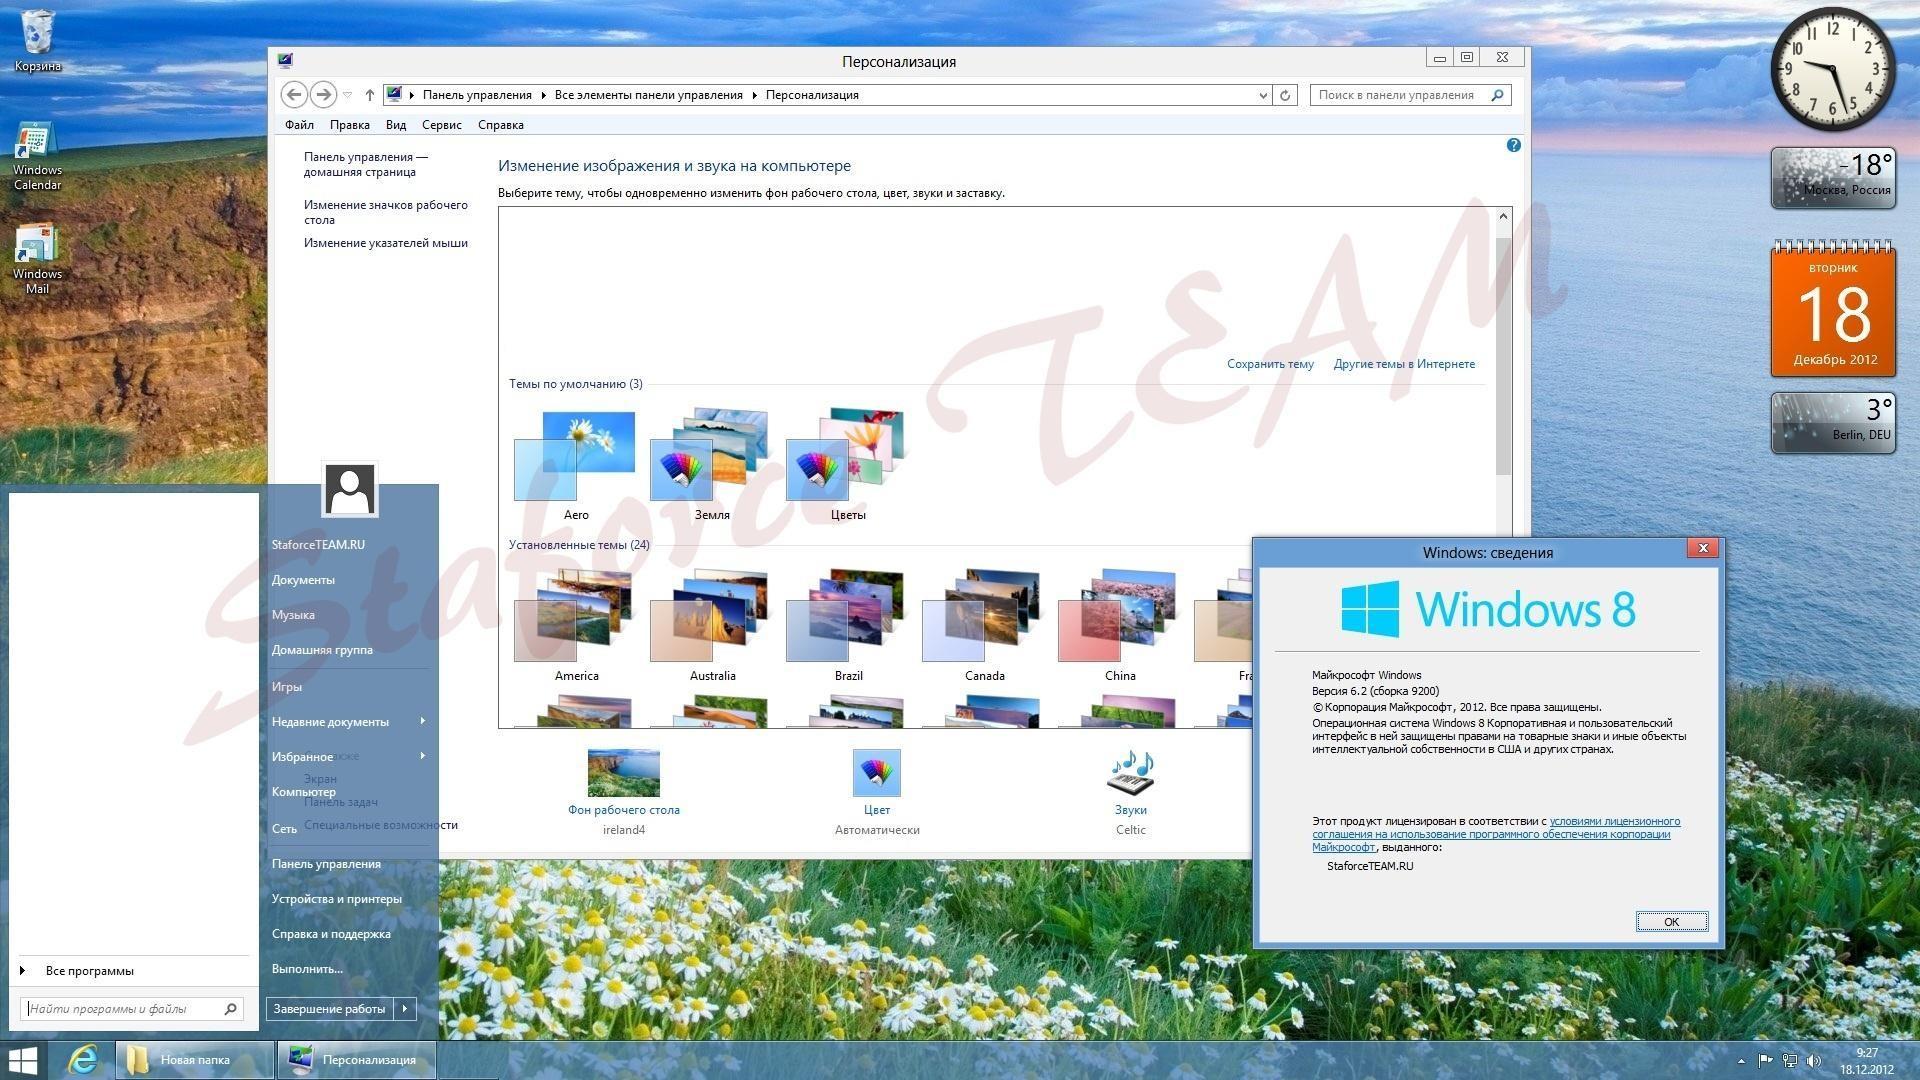Screen dimensions: 1920x1080
Task: Open the Правка menu
Action: pyautogui.click(x=350, y=125)
